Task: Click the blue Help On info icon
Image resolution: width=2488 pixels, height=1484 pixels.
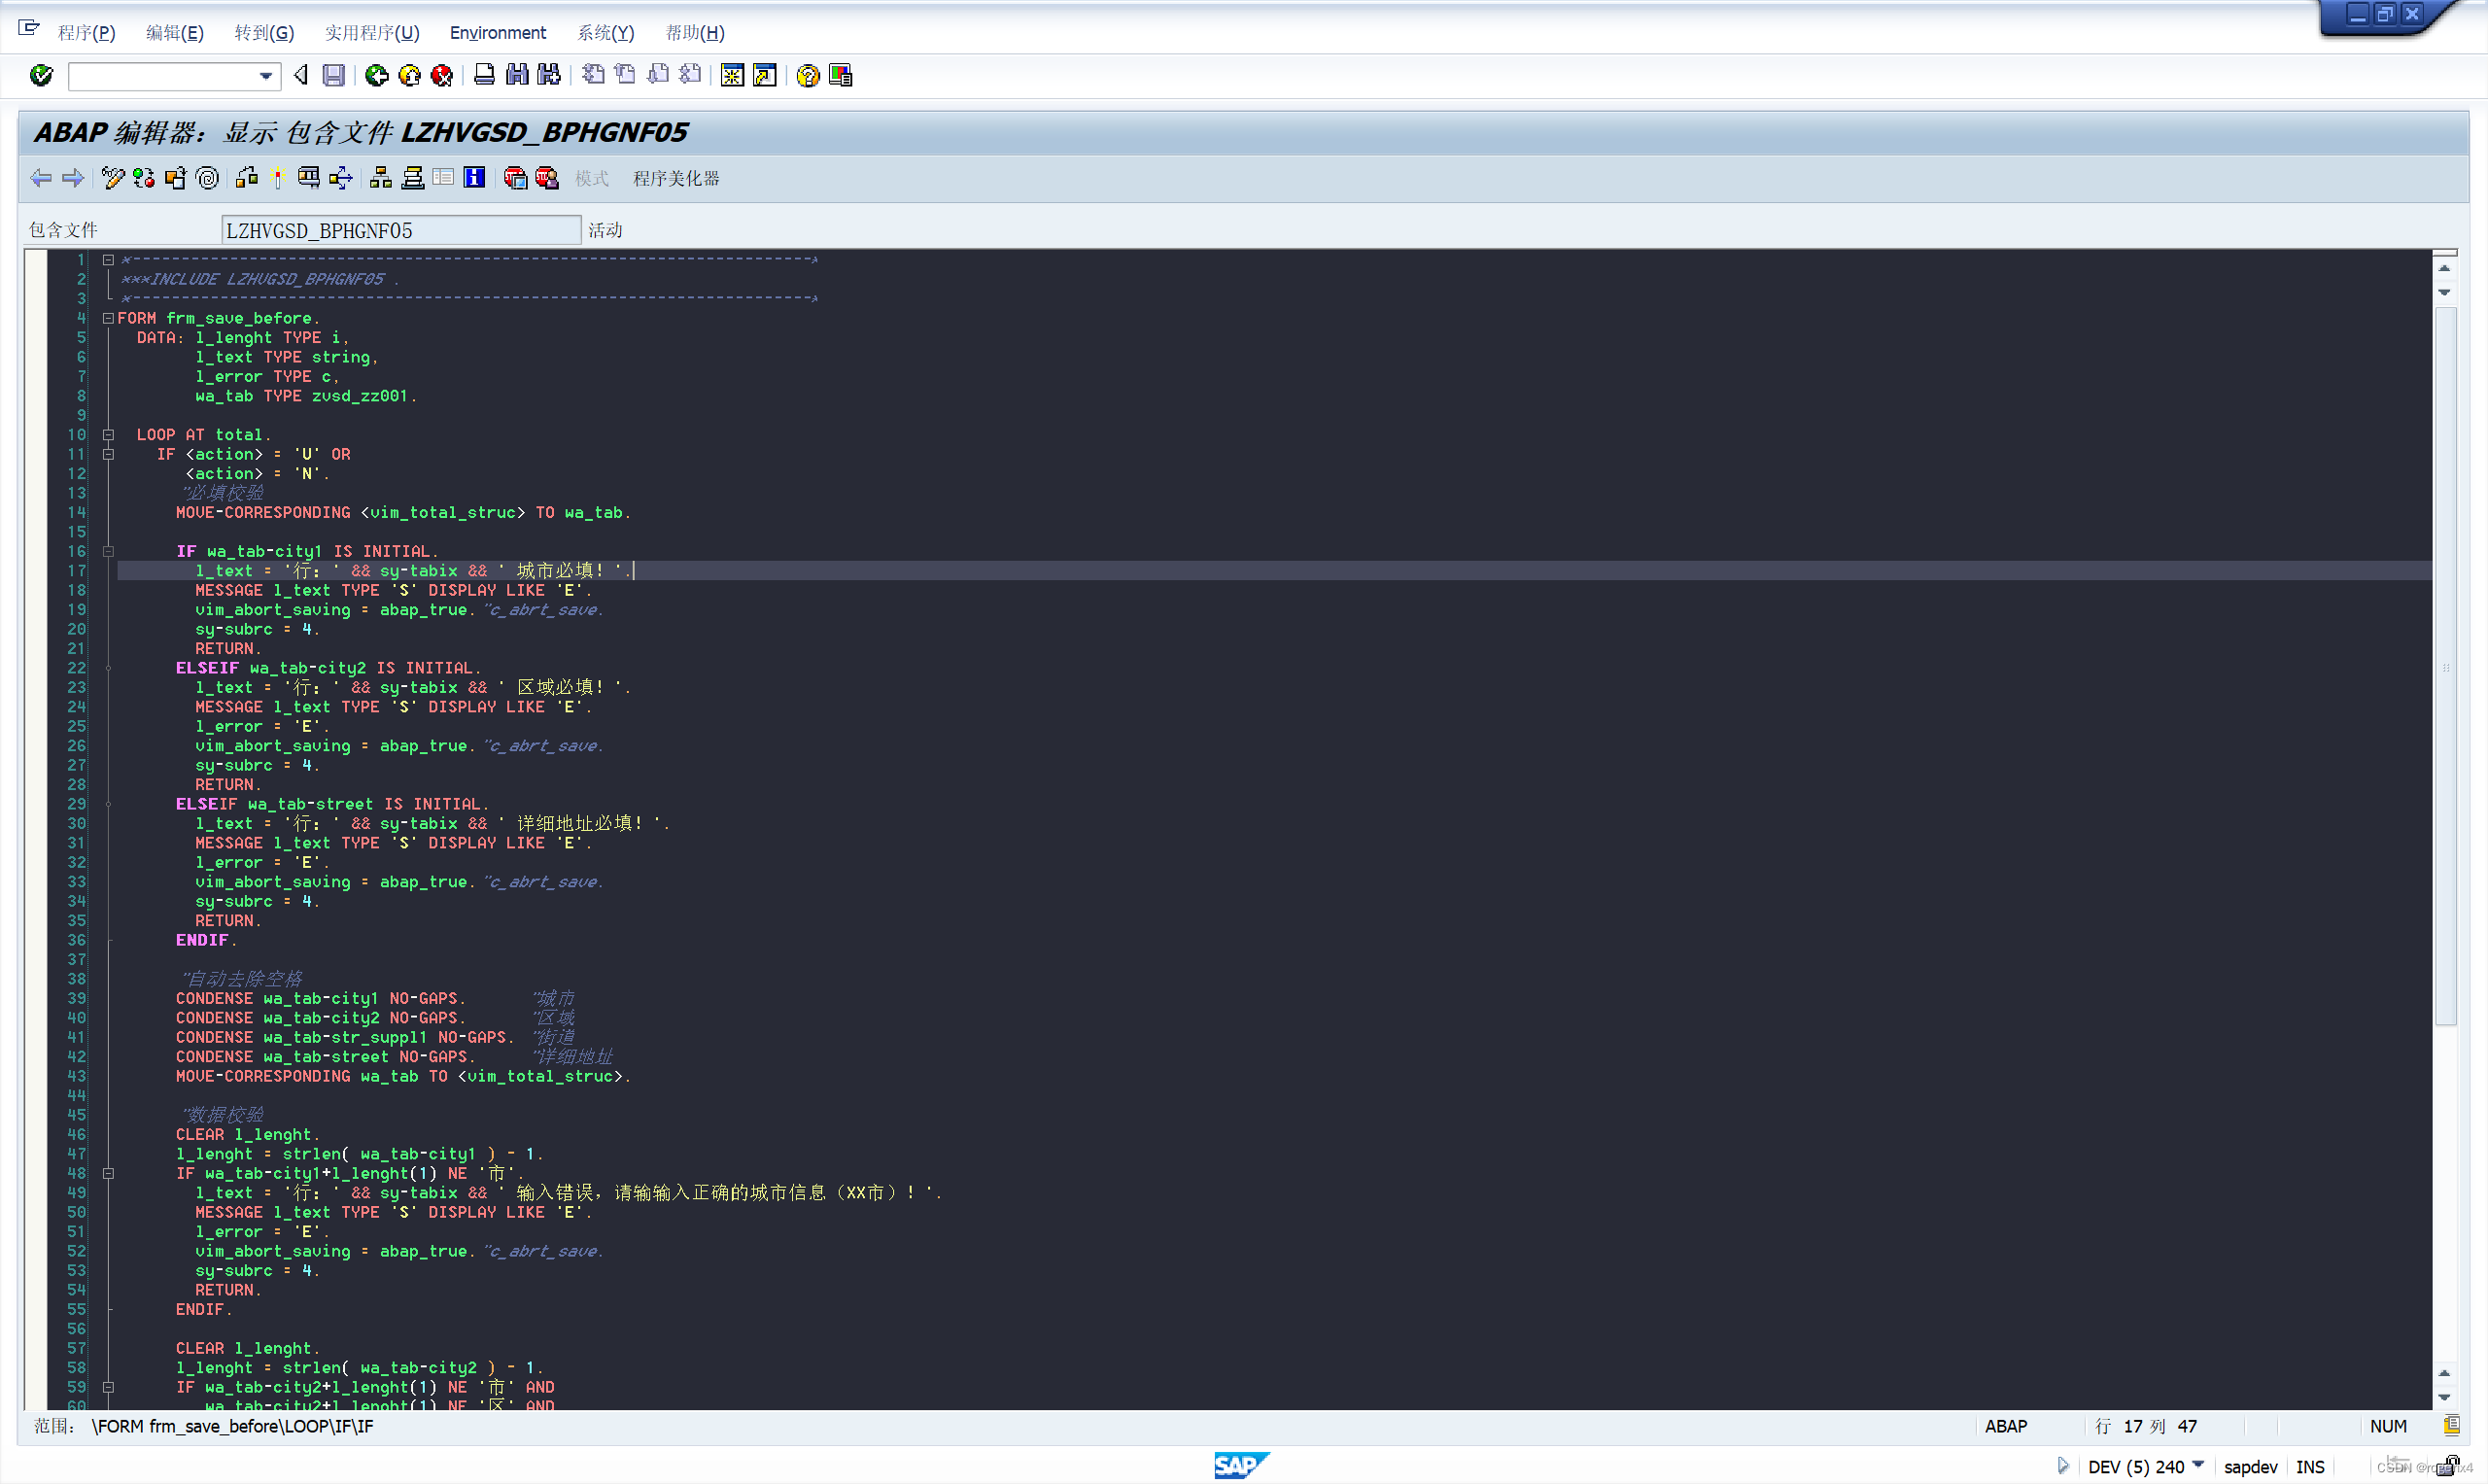Action: tap(475, 178)
